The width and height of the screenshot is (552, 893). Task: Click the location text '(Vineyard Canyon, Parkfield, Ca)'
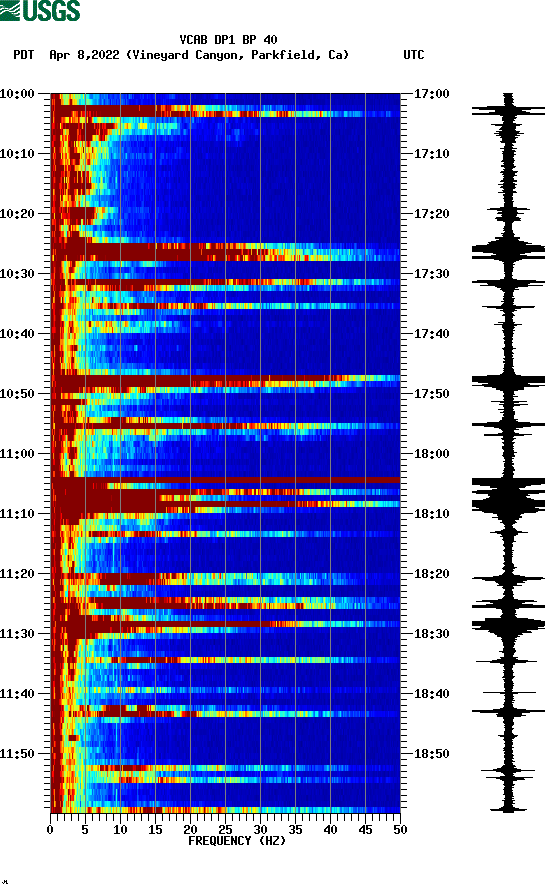pyautogui.click(x=238, y=55)
